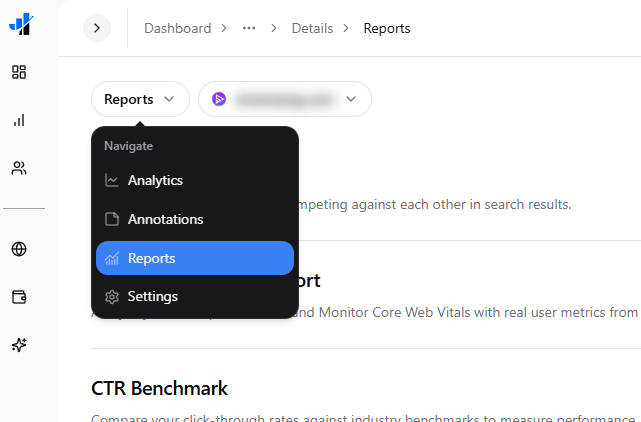Click the Details breadcrumb link
641x422 pixels.
tap(312, 28)
